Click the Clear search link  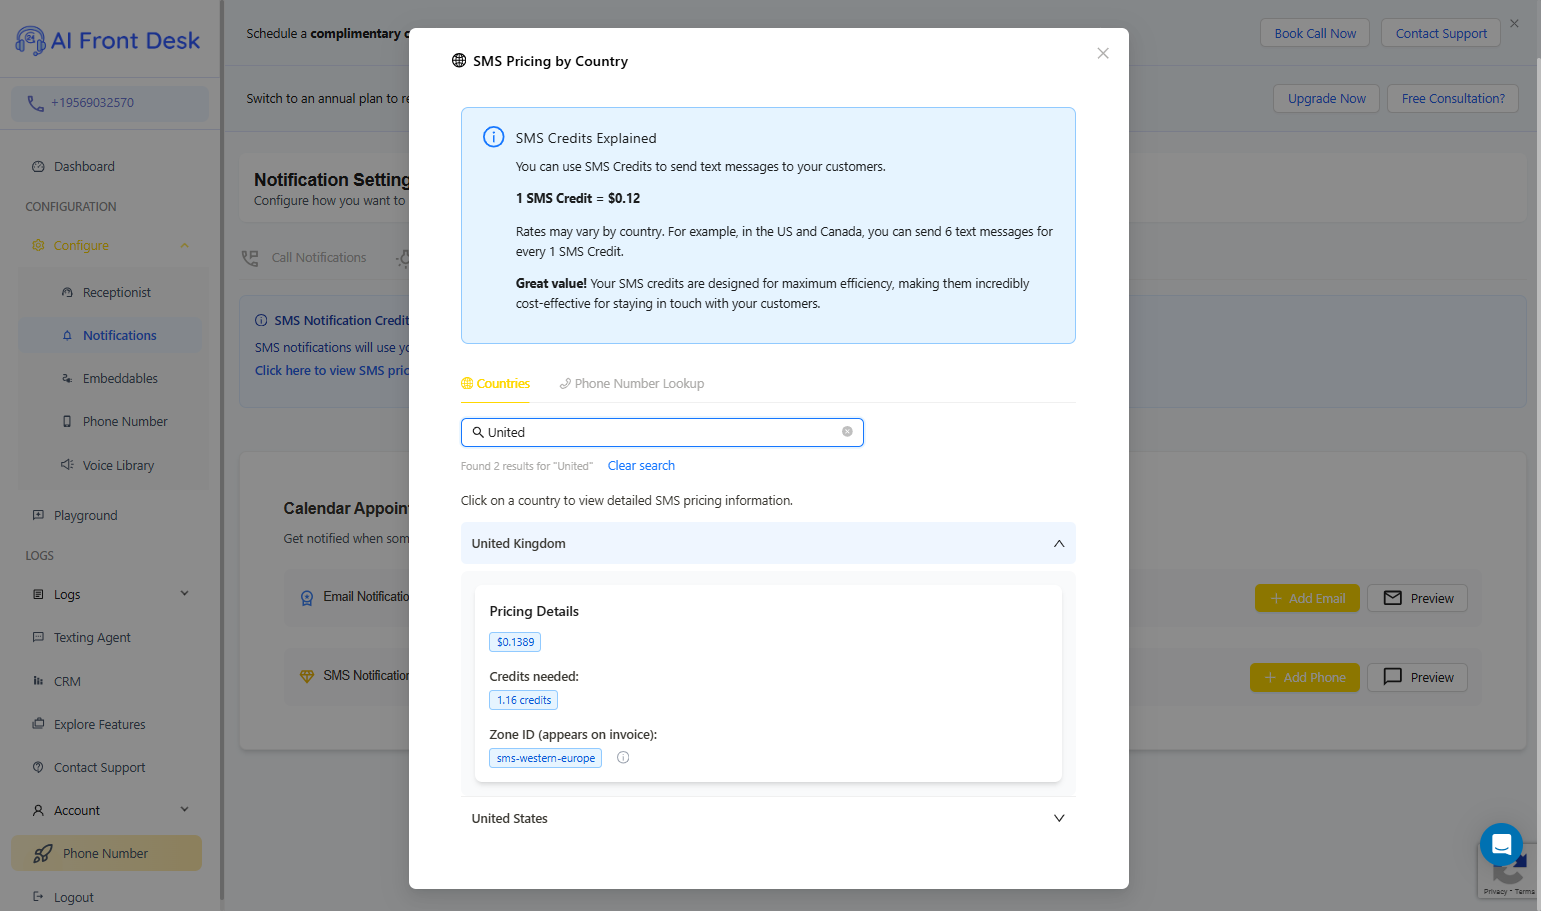pyautogui.click(x=641, y=466)
